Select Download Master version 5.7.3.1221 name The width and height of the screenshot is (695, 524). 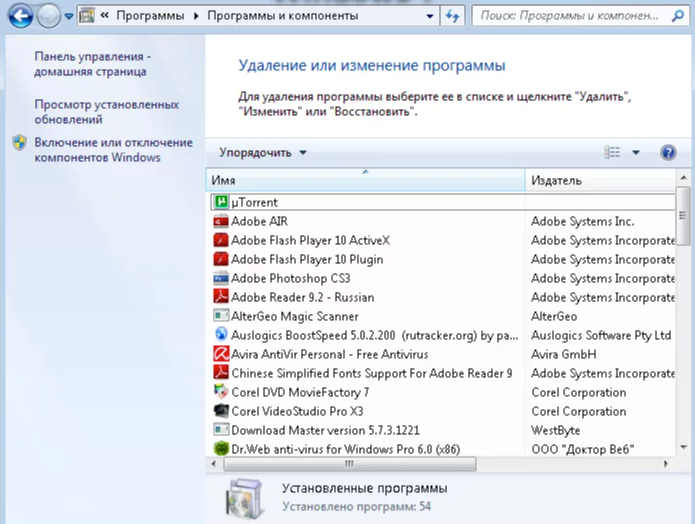coord(325,430)
